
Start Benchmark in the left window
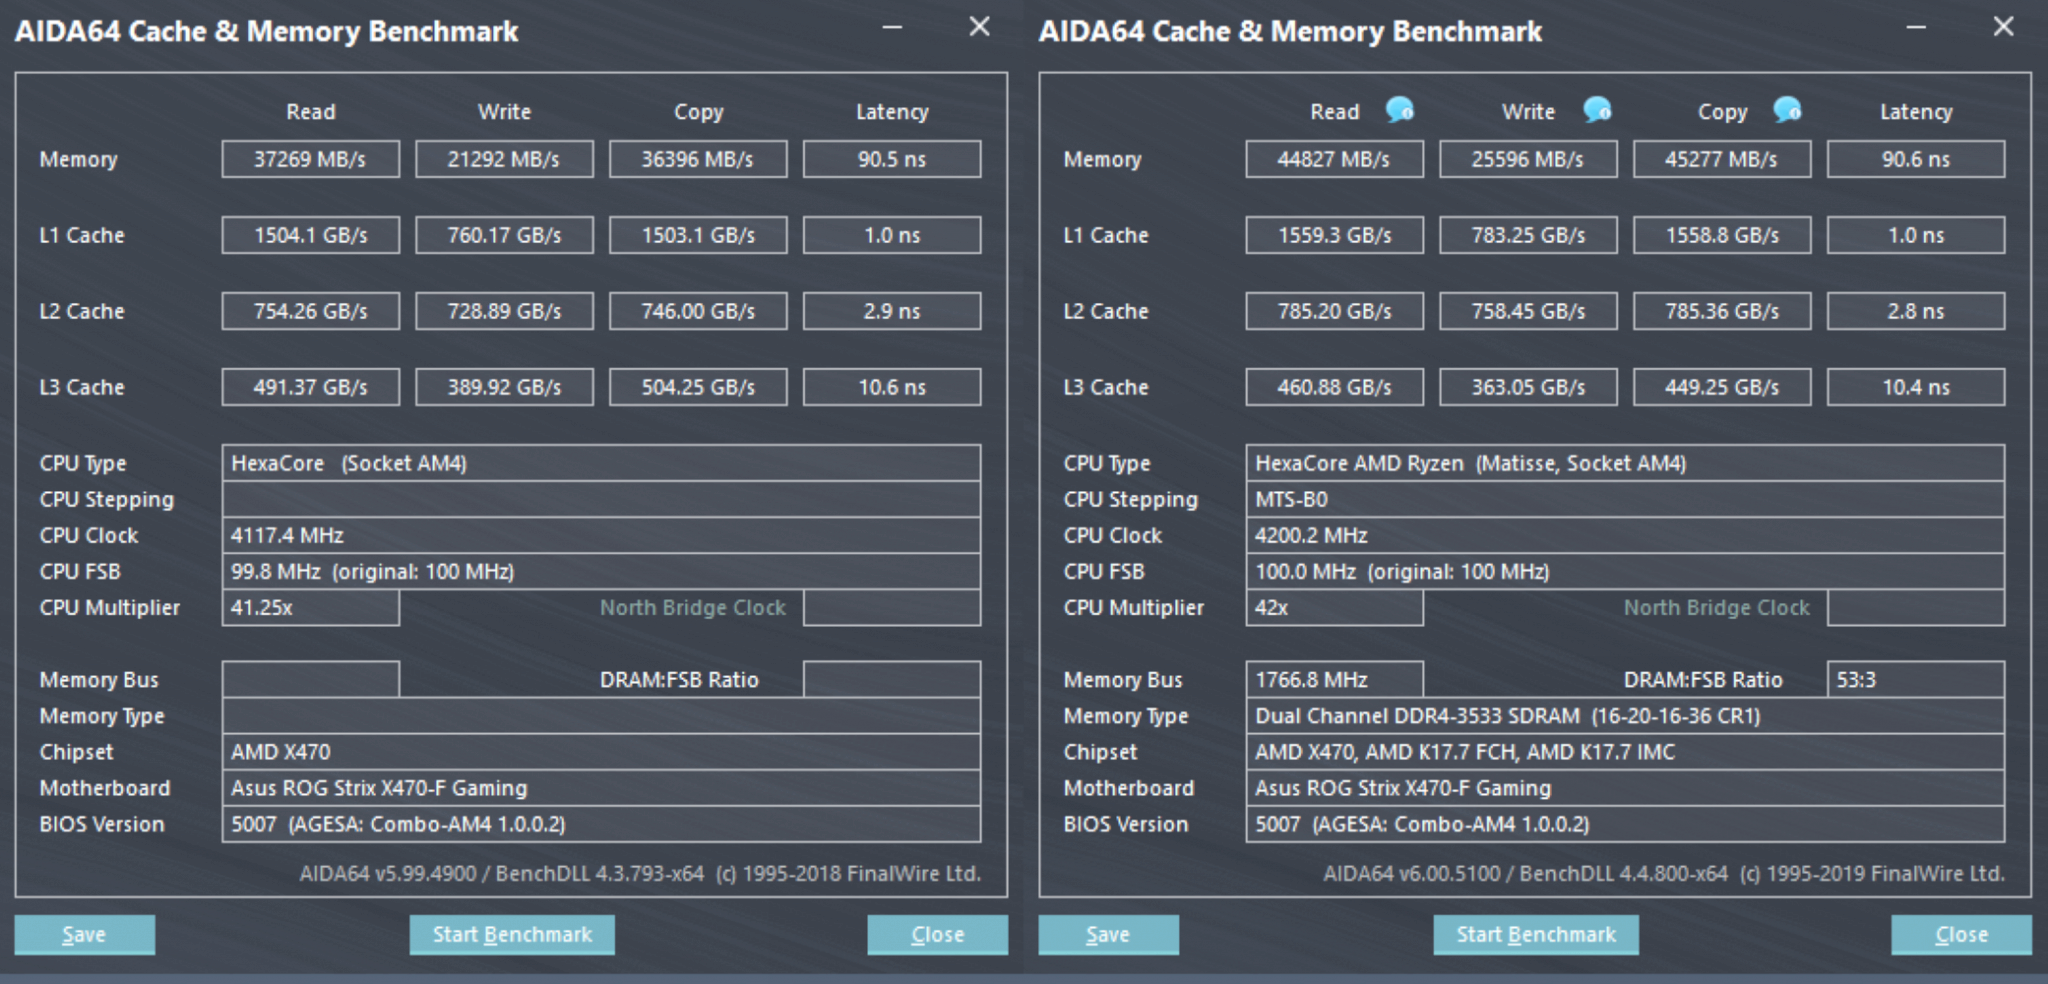(512, 934)
